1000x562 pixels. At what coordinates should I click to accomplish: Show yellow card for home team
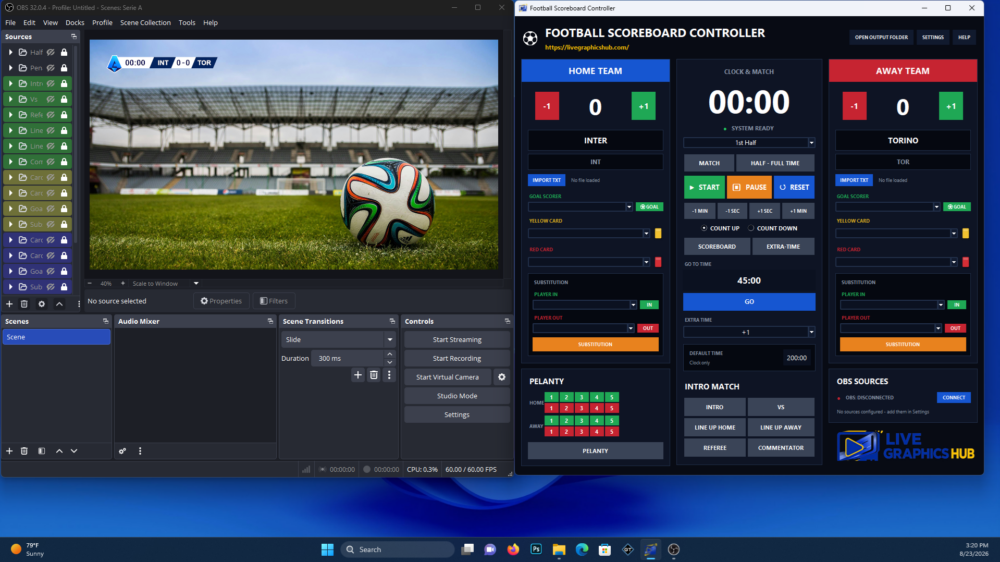(x=658, y=233)
